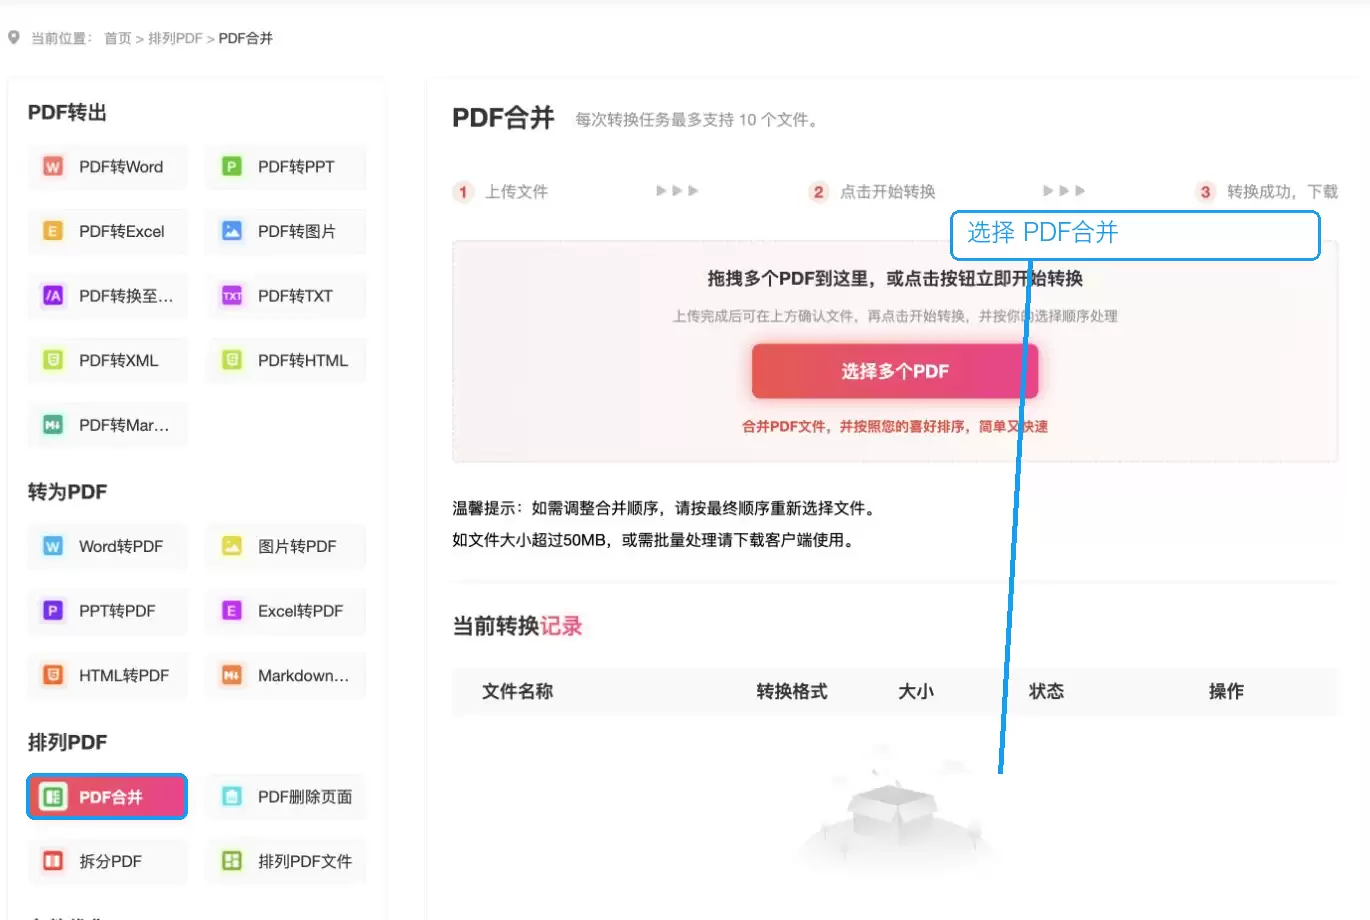The image size is (1370, 920).
Task: Click the red split icon beside 拆分PDF
Action: tap(53, 861)
